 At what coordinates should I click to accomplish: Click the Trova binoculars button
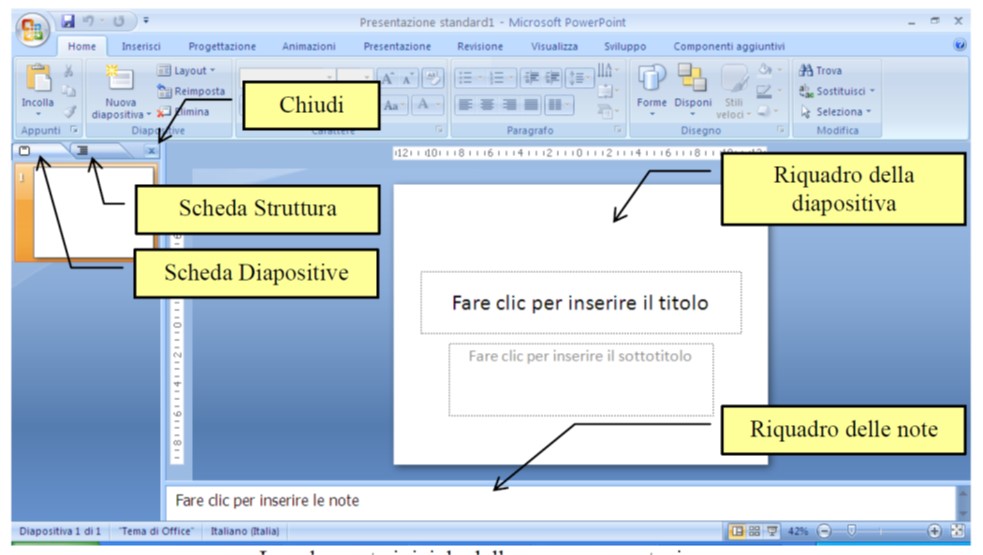click(x=820, y=70)
